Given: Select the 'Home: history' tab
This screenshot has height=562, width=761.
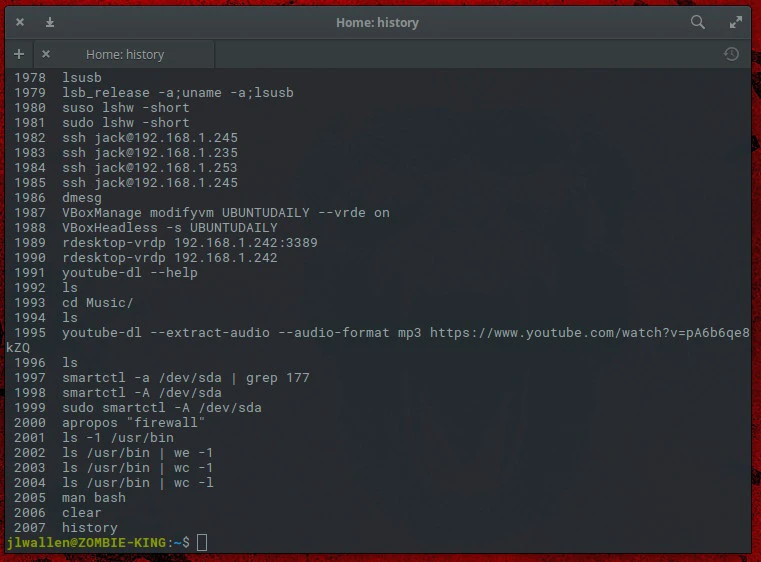Looking at the screenshot, I should (x=125, y=54).
